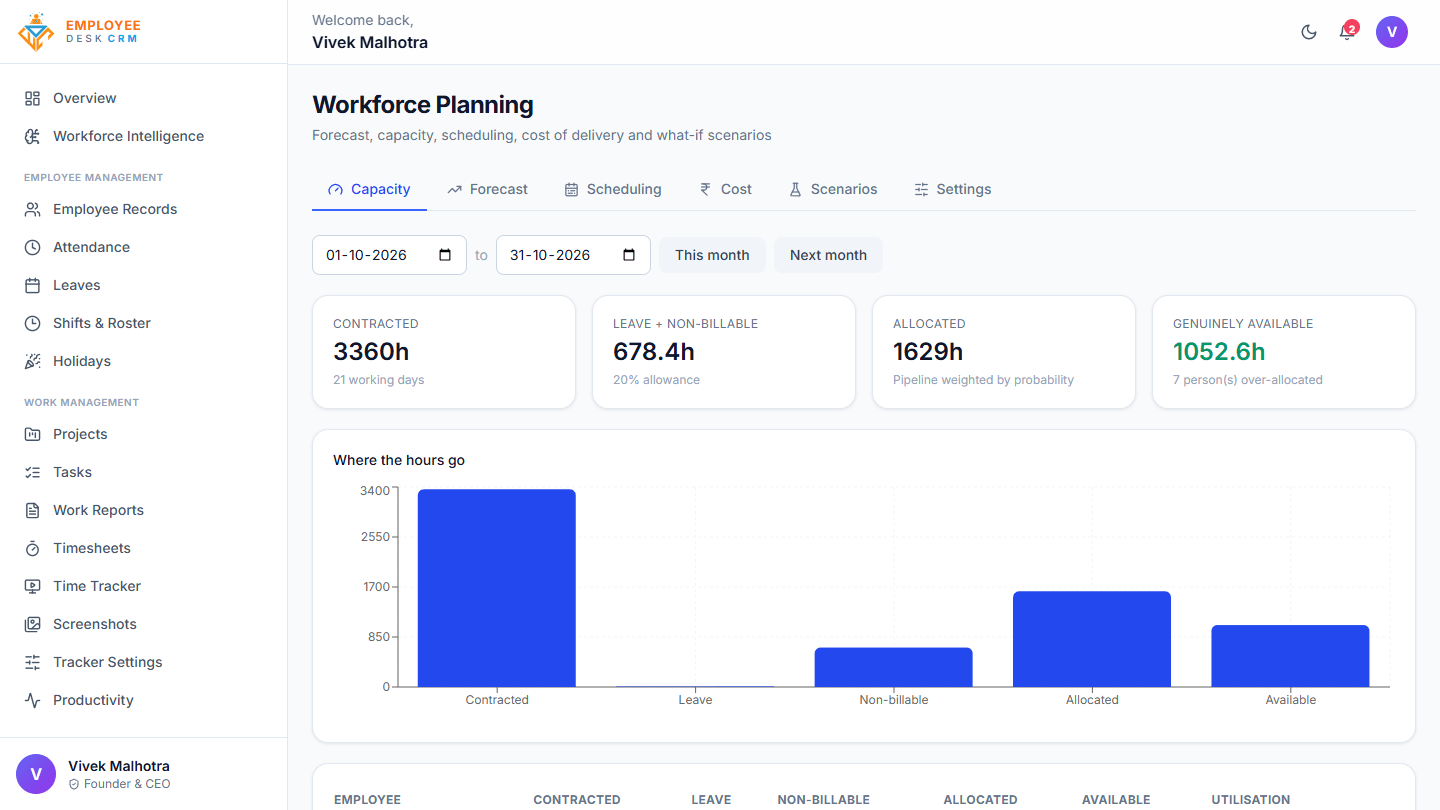1440x810 pixels.
Task: Click the start date field 01-10-2026
Action: [x=389, y=255]
